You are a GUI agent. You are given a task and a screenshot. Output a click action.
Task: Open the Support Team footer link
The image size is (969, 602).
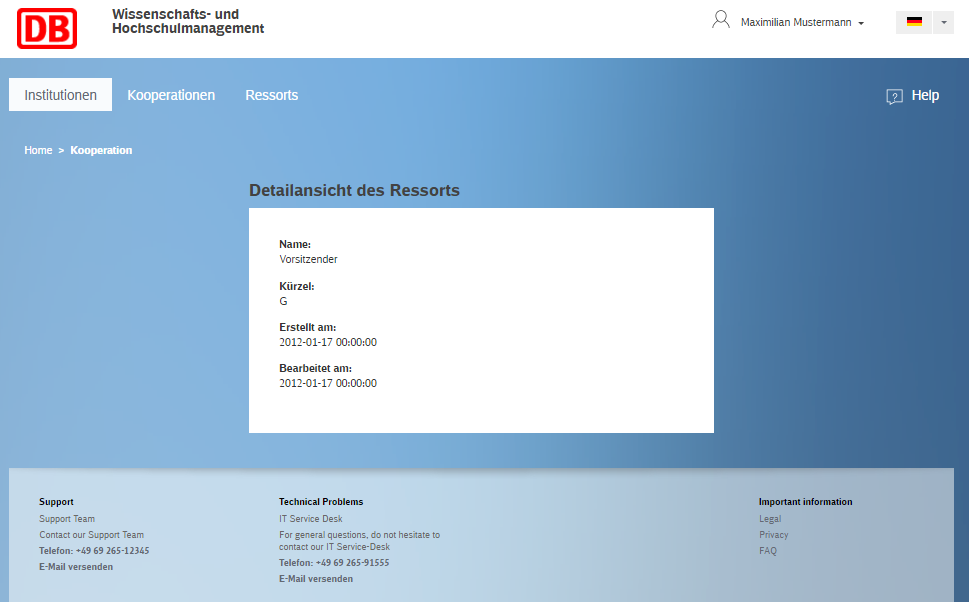click(67, 519)
